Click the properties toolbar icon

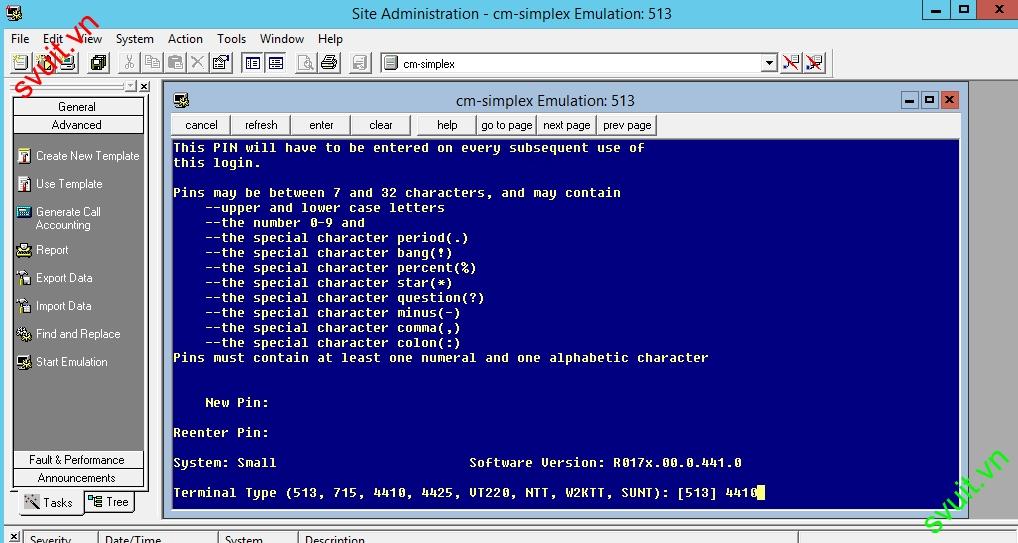pos(221,63)
